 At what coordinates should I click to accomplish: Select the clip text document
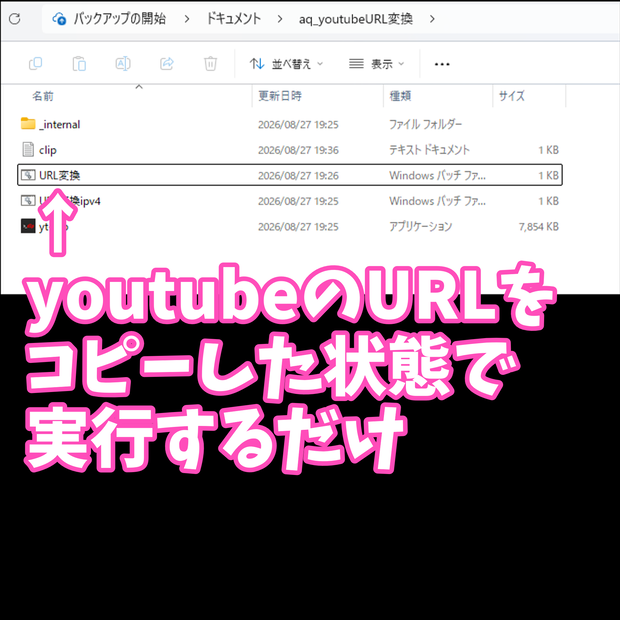click(x=290, y=150)
